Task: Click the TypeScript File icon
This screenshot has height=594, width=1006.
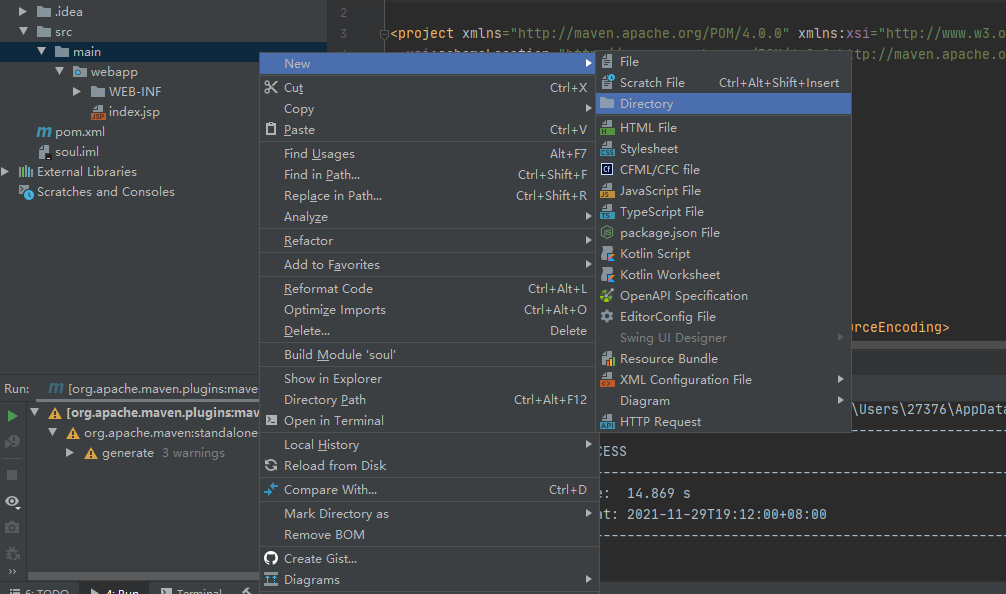Action: (607, 212)
